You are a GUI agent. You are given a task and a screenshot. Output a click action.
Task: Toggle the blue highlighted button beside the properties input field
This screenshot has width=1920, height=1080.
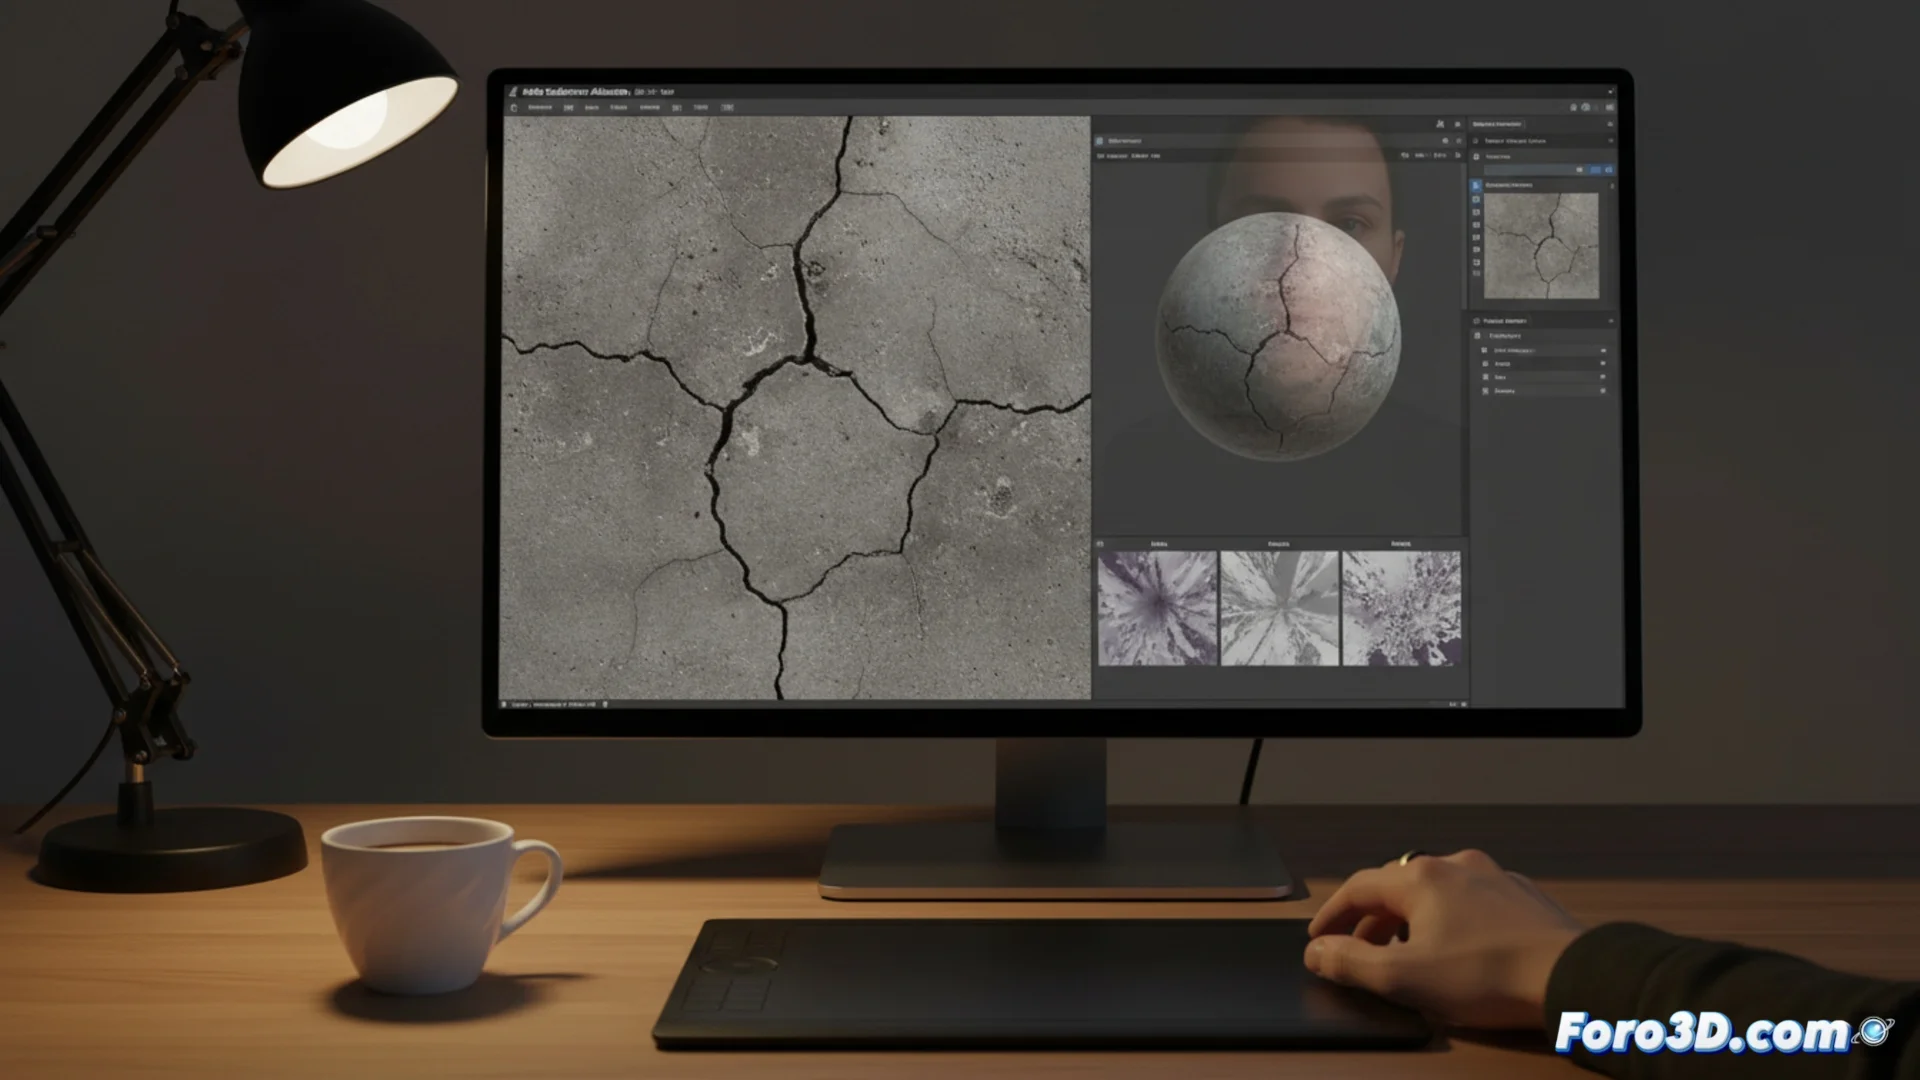click(x=1595, y=169)
